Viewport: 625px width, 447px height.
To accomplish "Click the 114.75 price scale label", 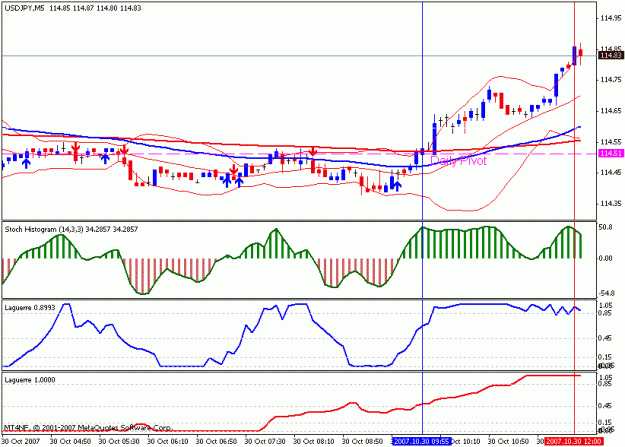I will (x=611, y=80).
